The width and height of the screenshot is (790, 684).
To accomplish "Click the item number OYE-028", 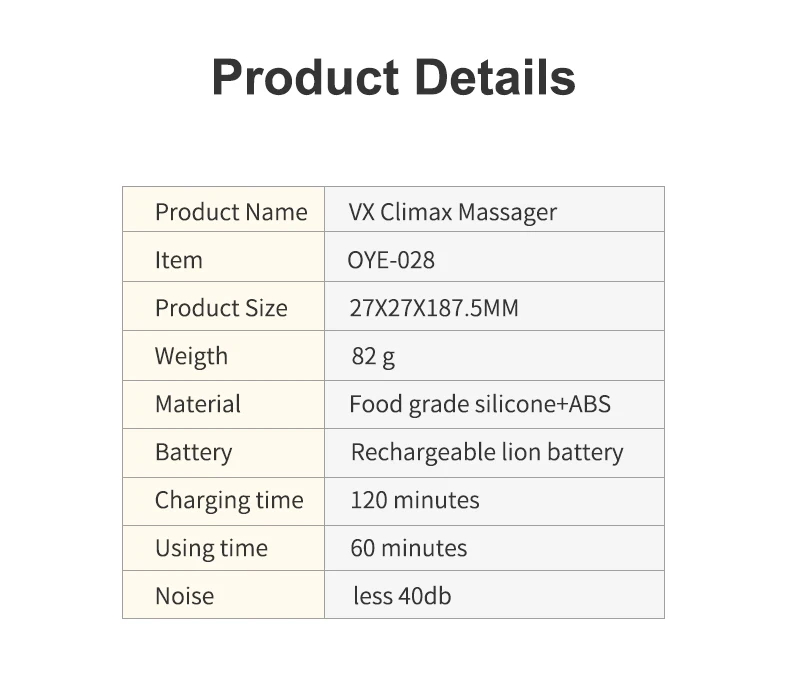I will click(391, 260).
